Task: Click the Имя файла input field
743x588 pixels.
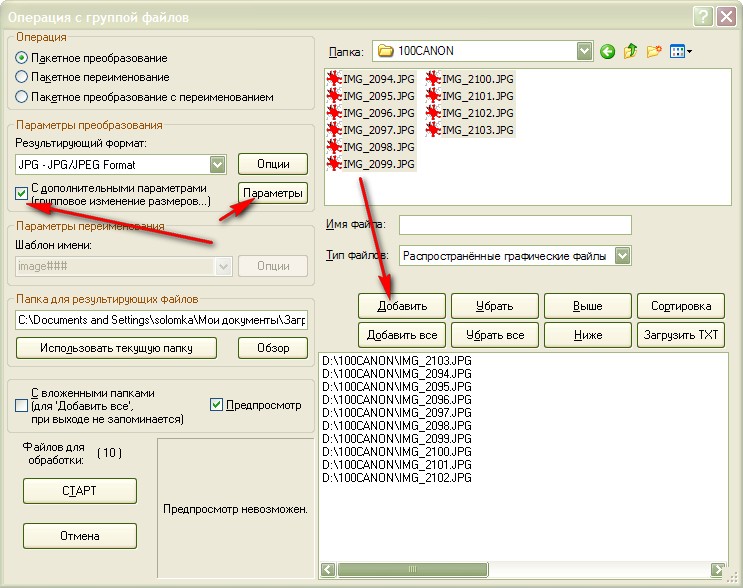Action: pos(515,224)
